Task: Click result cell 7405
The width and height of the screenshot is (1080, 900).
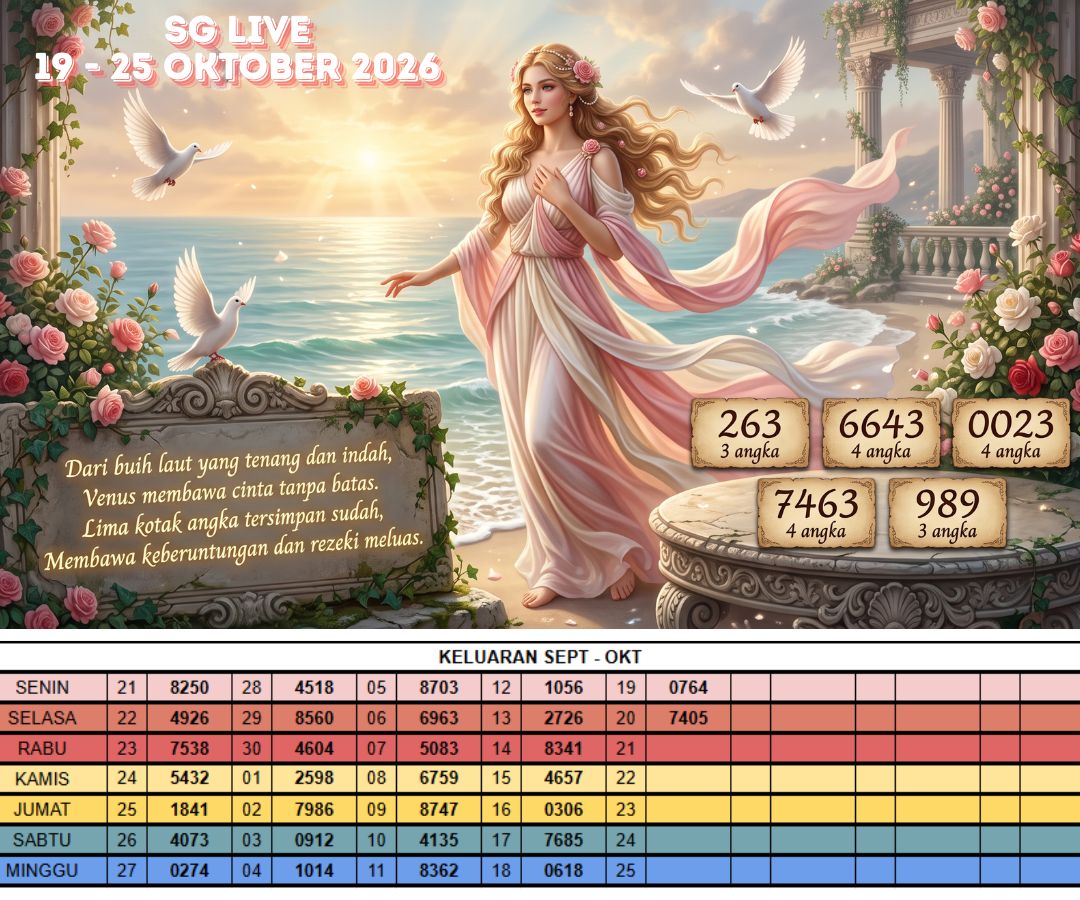Action: [688, 718]
